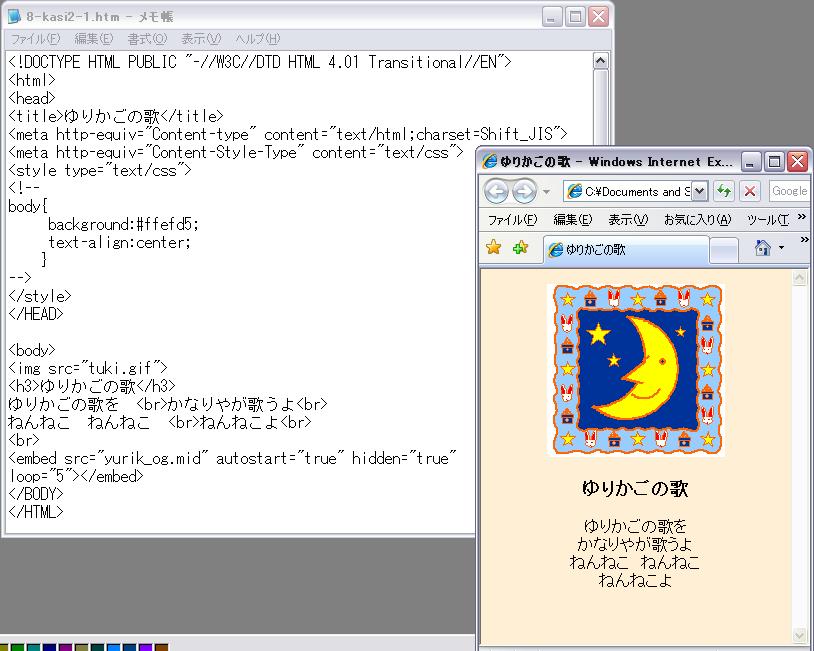Maximize the Notepad window
Viewport: 814px width, 651px height.
(575, 17)
